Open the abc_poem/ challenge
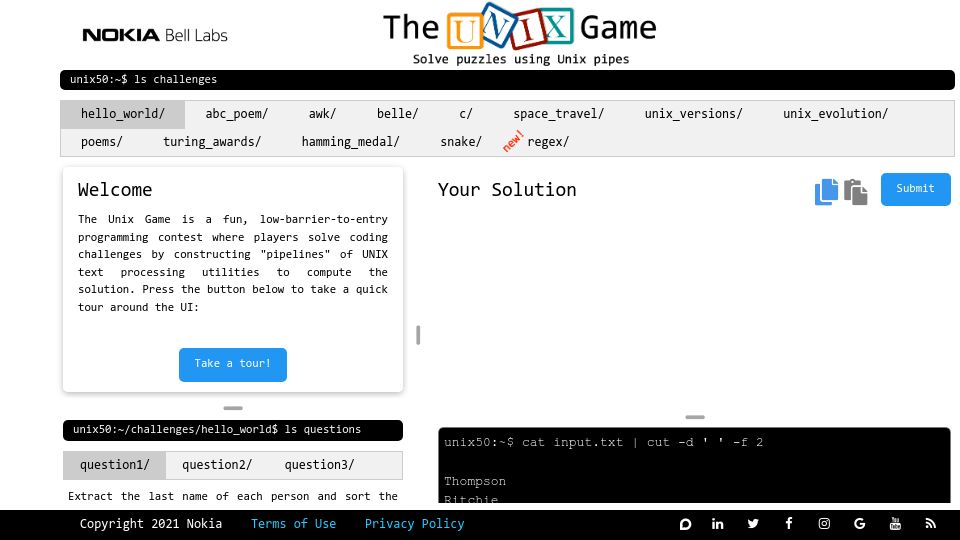This screenshot has height=540, width=960. click(x=236, y=114)
